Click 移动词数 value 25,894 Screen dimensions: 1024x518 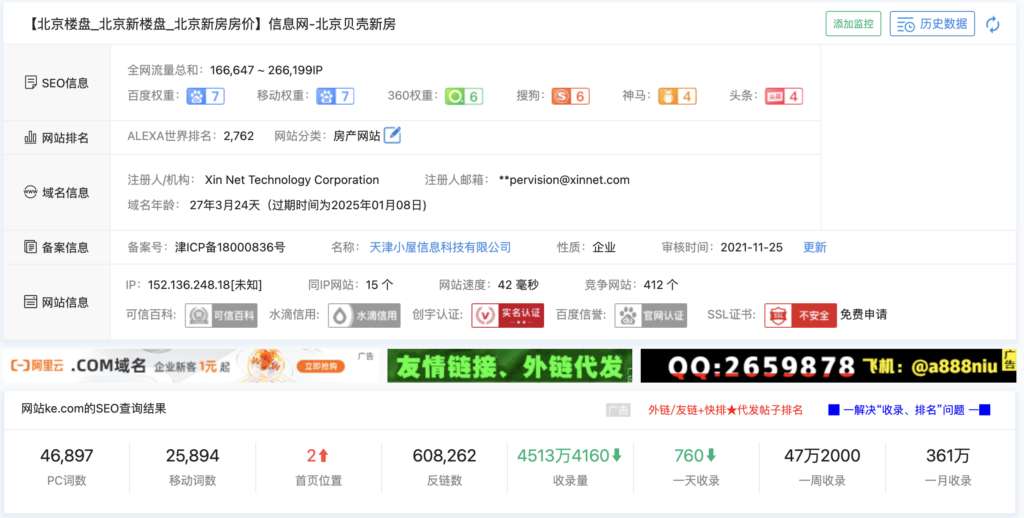193,455
